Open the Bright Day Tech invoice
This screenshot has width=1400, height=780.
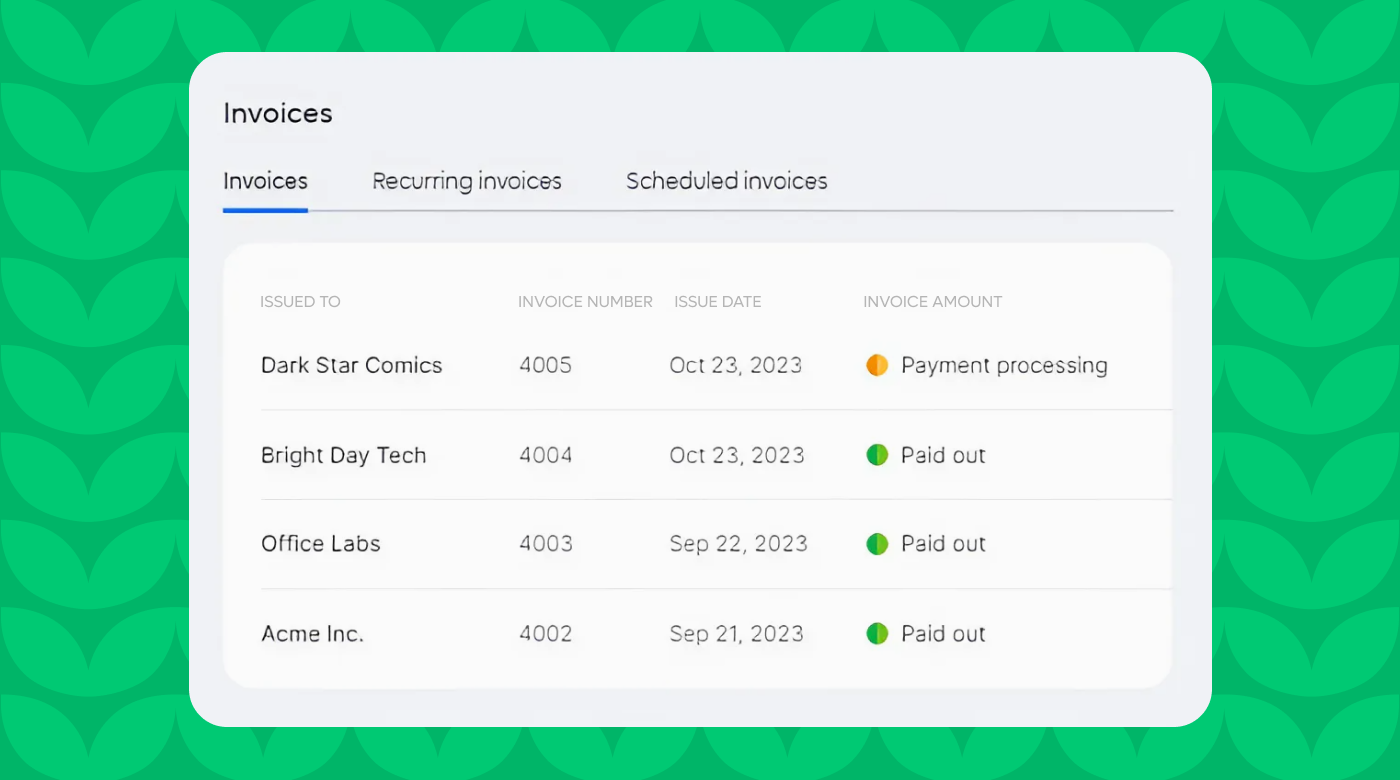click(x=343, y=456)
